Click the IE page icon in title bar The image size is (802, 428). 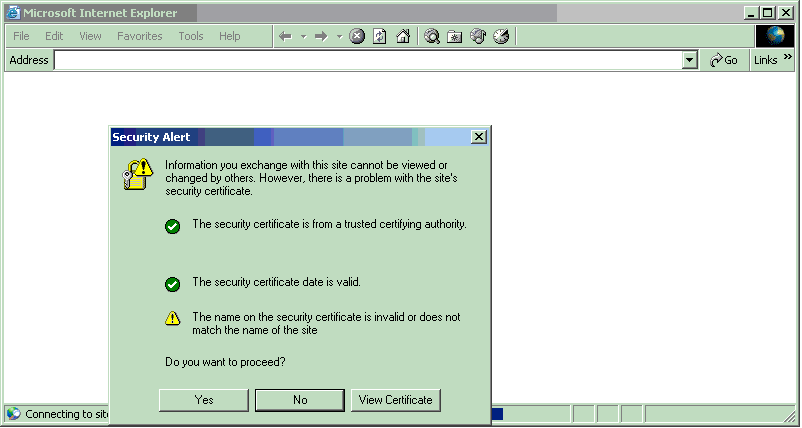click(13, 13)
